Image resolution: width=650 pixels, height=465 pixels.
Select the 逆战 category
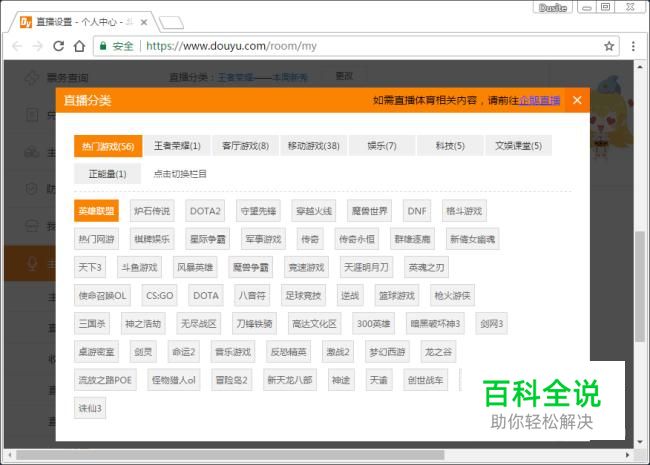pyautogui.click(x=350, y=295)
